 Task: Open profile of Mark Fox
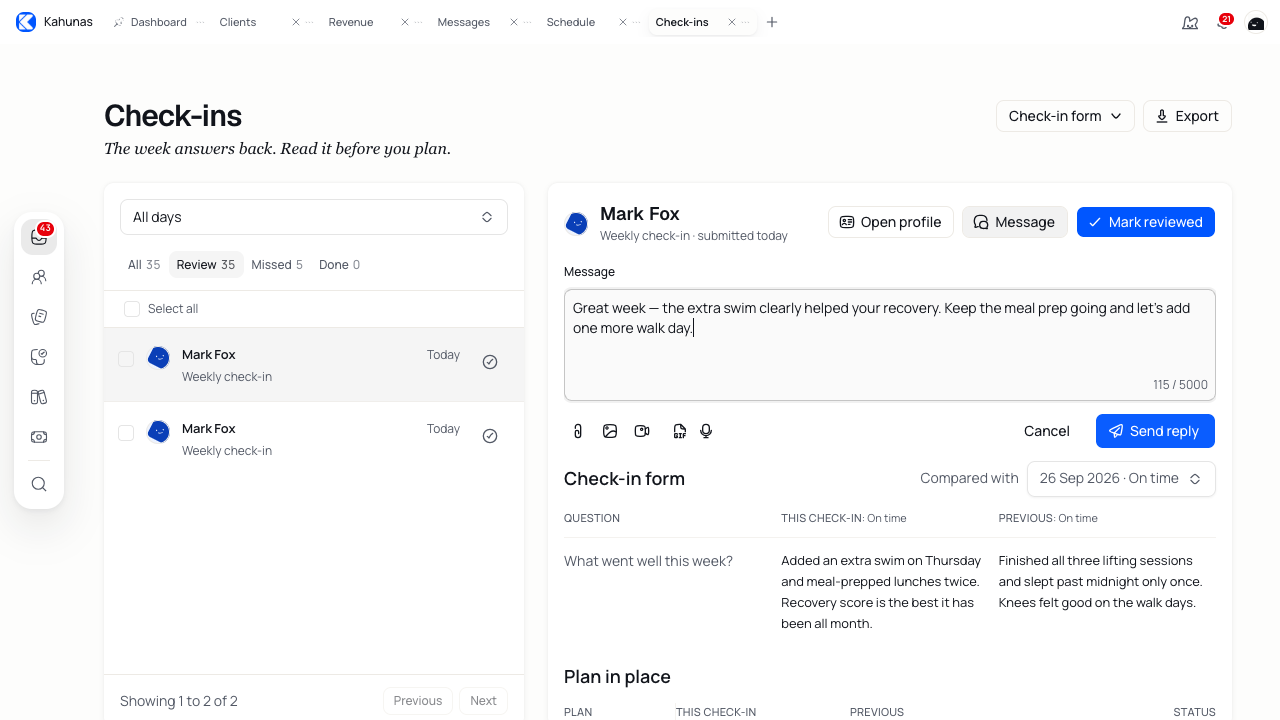(x=891, y=222)
